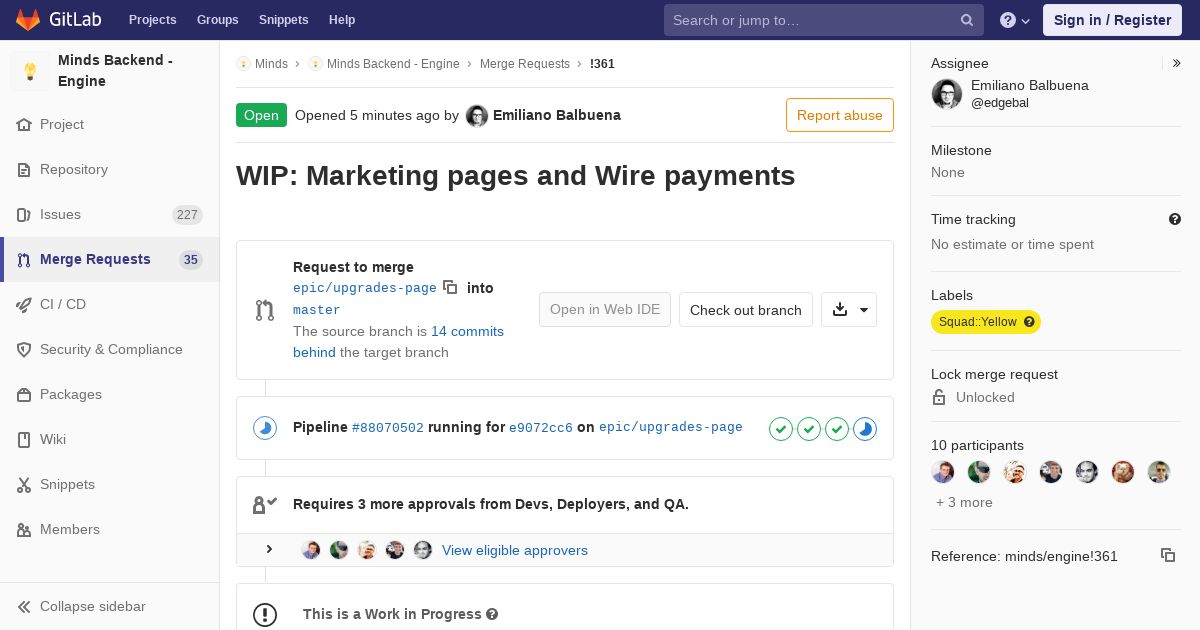Open the download dropdown button
Screen dimensions: 1200x630
[849, 310]
